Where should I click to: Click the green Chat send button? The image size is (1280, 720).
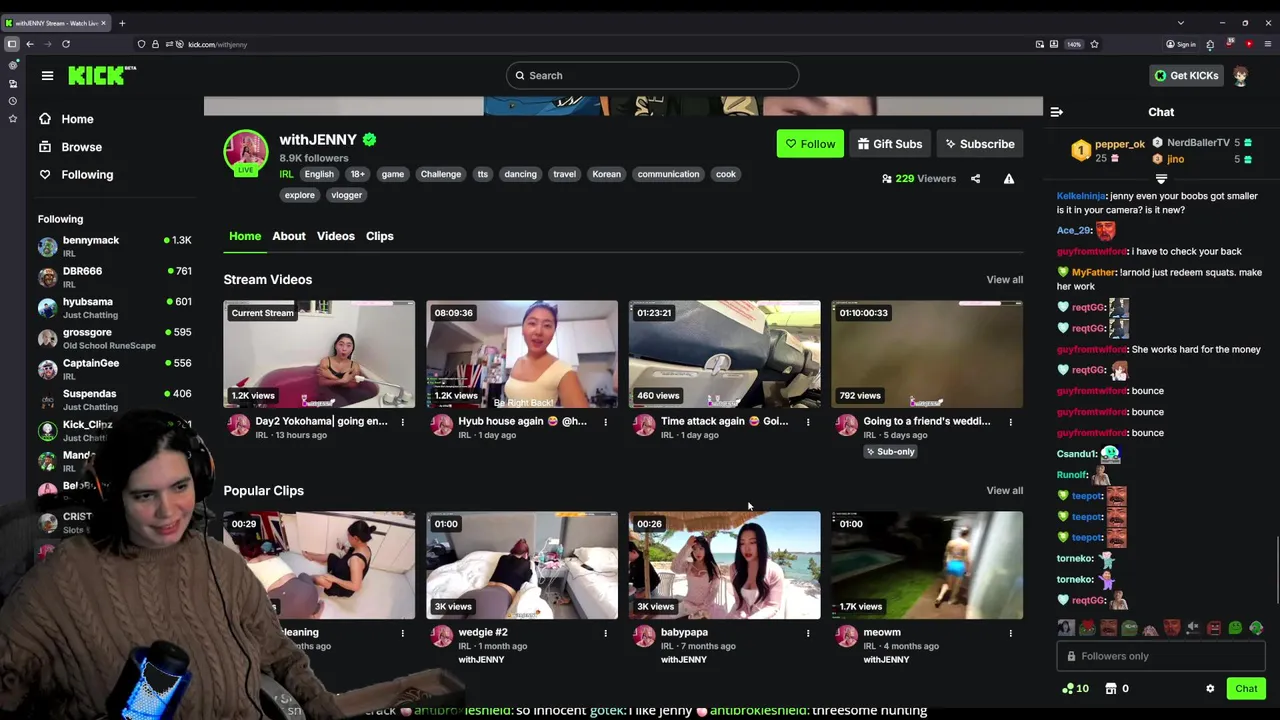click(1246, 689)
